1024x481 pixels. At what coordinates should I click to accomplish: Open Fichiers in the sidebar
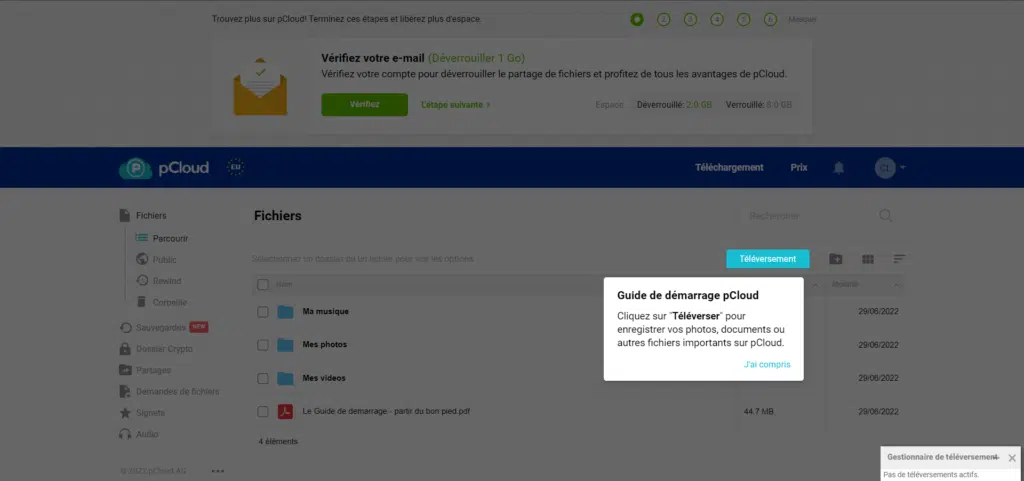pos(143,215)
